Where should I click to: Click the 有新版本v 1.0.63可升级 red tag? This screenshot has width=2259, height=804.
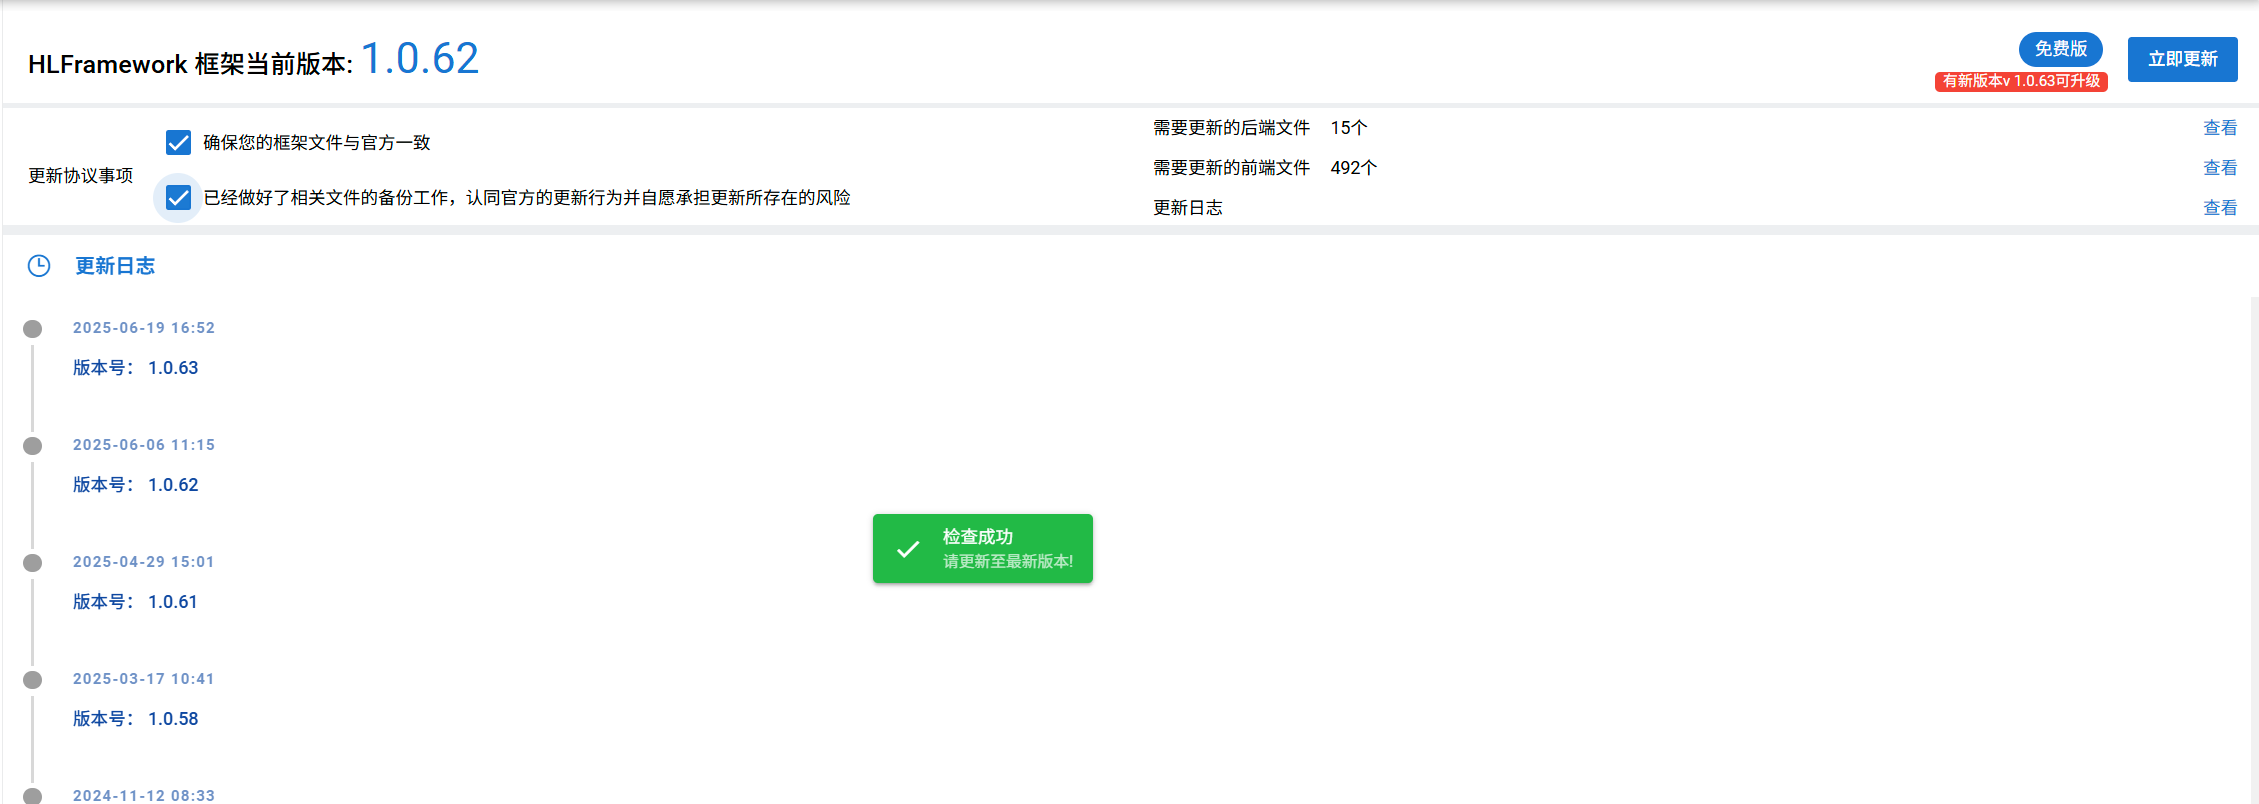(2021, 81)
